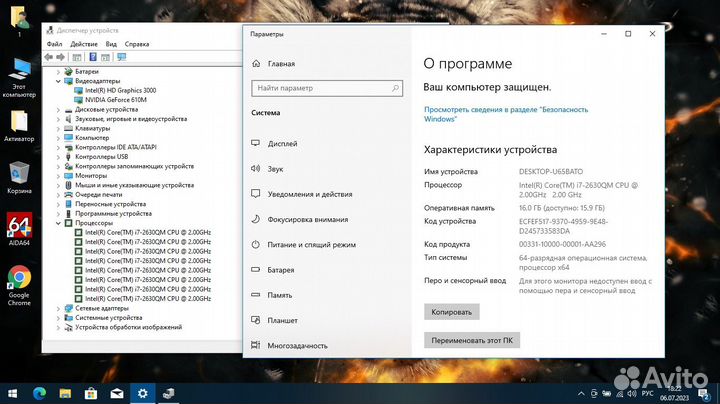The image size is (720, 404).
Task: Select Переносные устройства tree item
Action: (111, 204)
